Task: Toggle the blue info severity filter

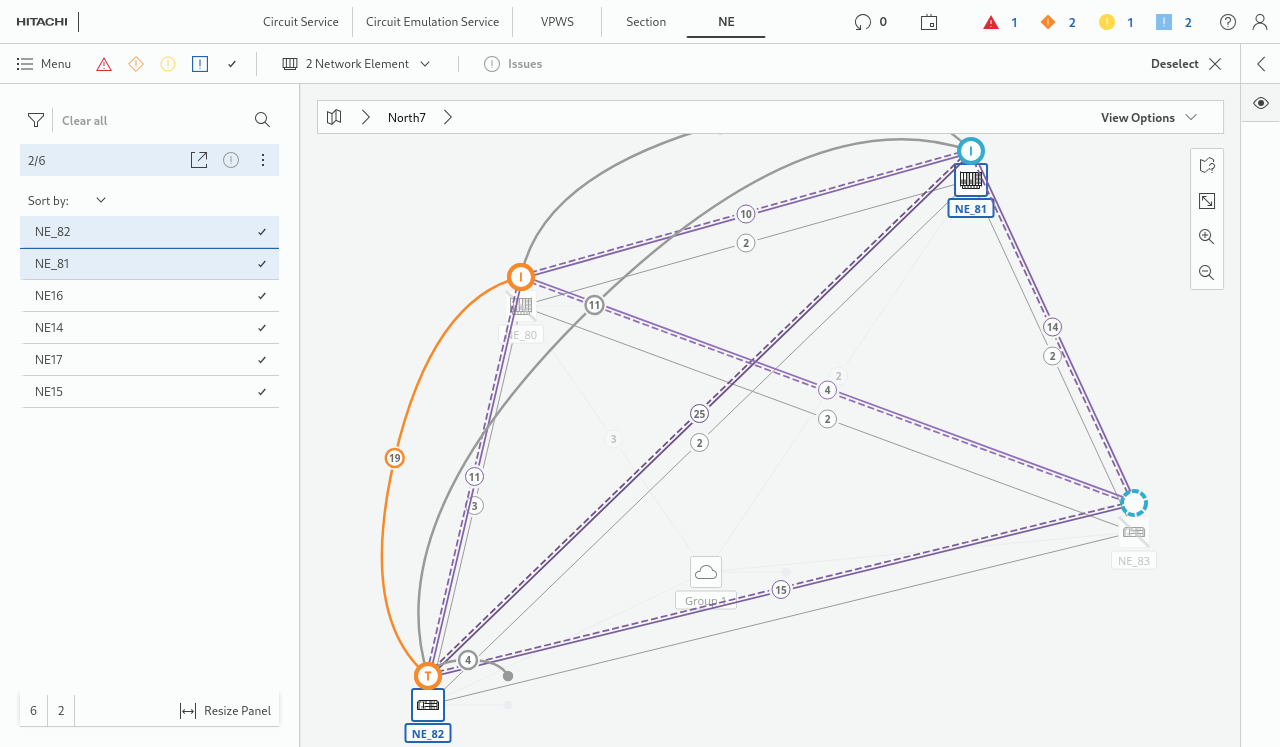Action: coord(200,64)
